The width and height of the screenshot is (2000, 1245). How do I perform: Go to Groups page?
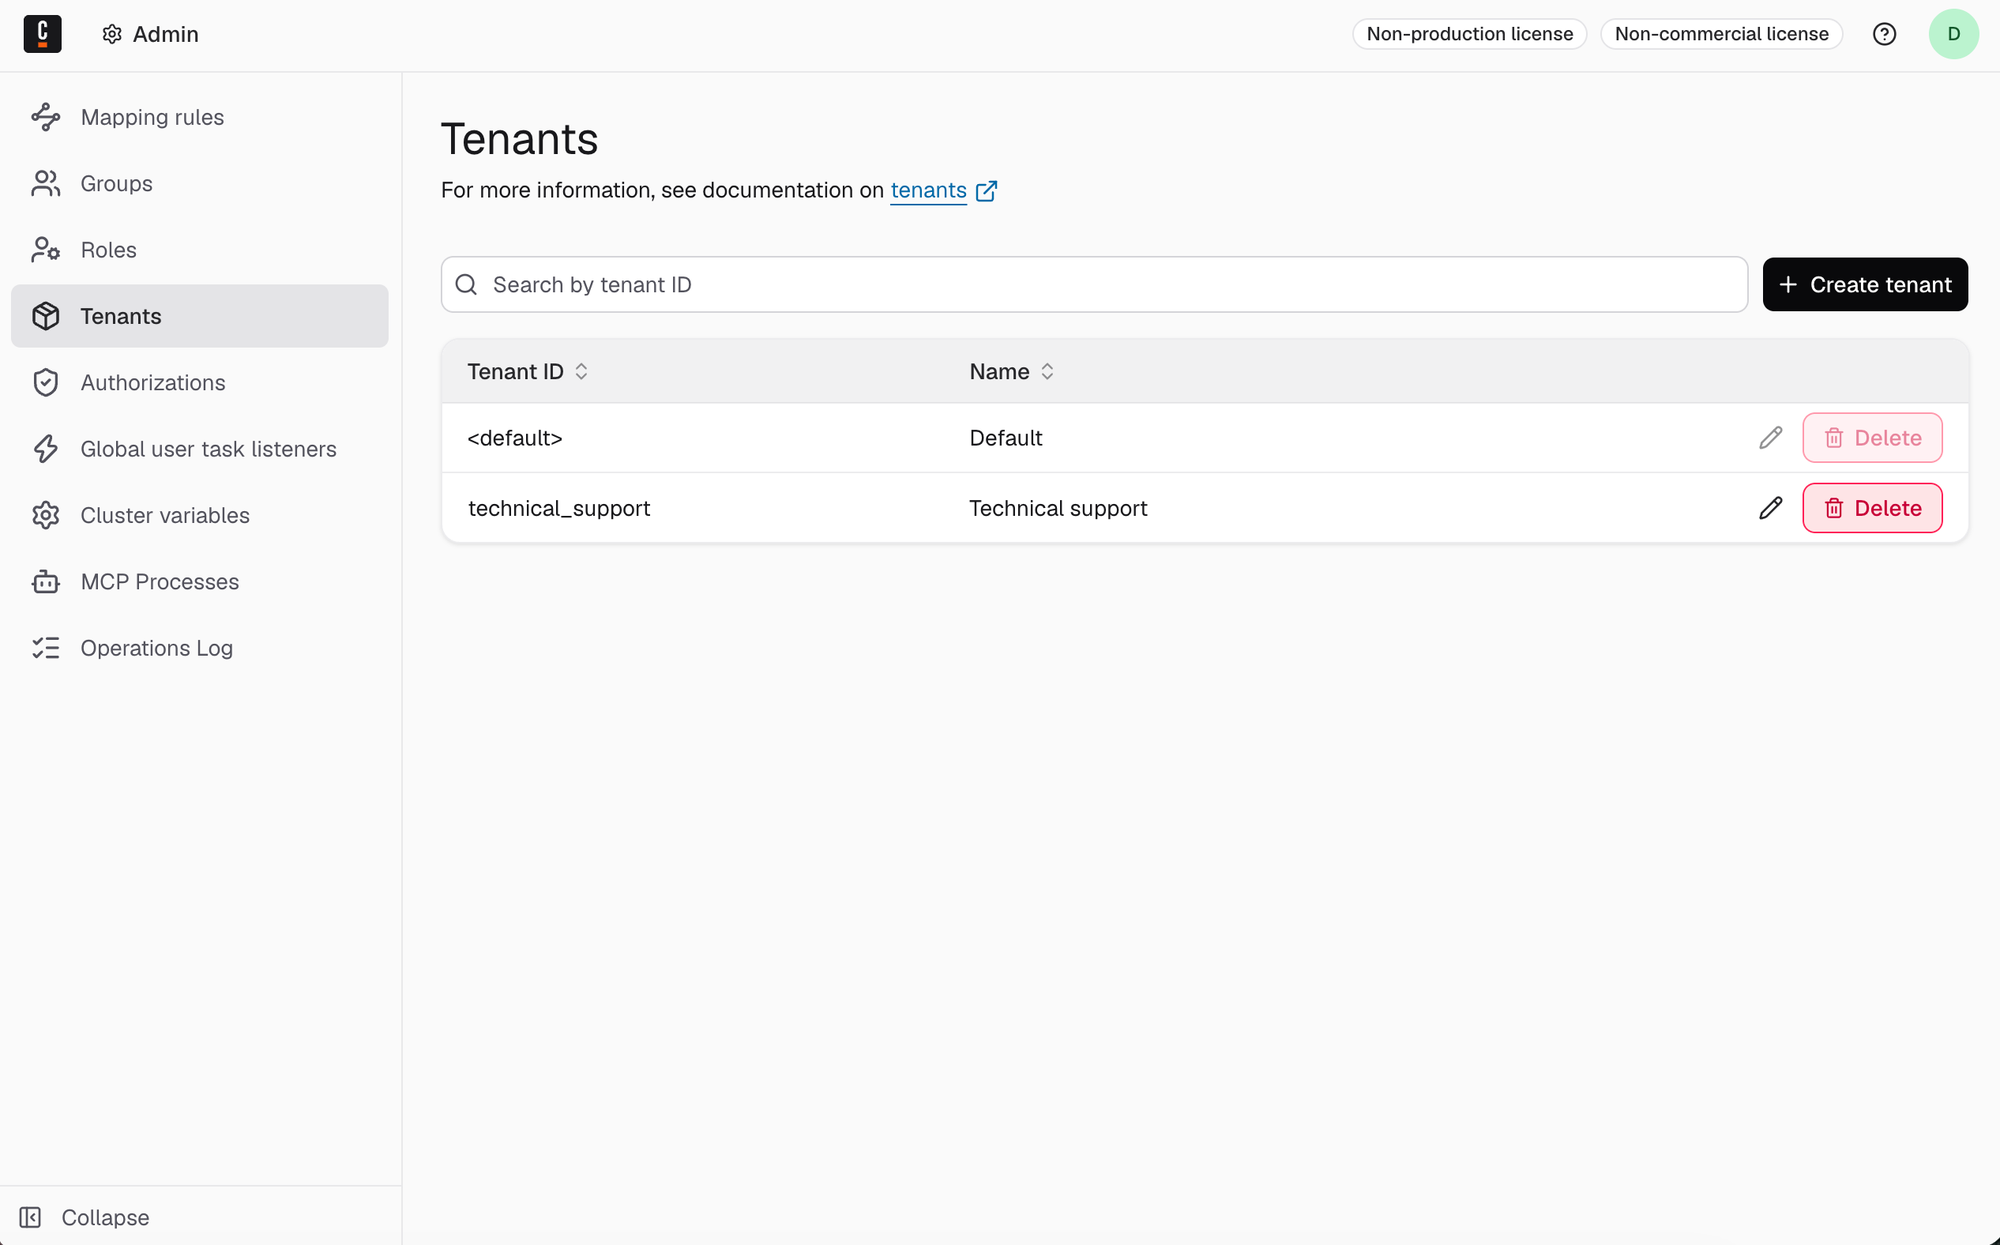tap(199, 183)
